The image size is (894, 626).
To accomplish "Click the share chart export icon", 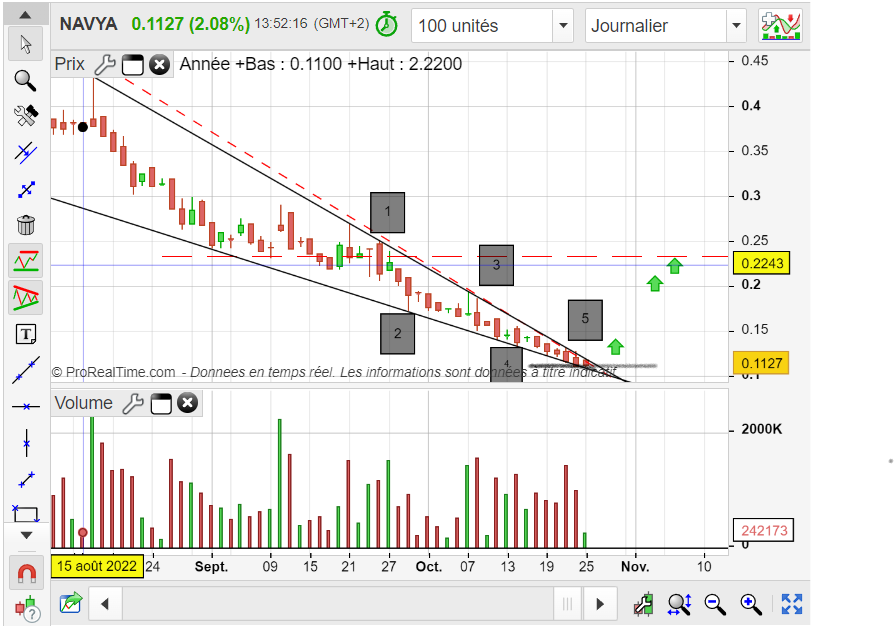I will [x=71, y=603].
